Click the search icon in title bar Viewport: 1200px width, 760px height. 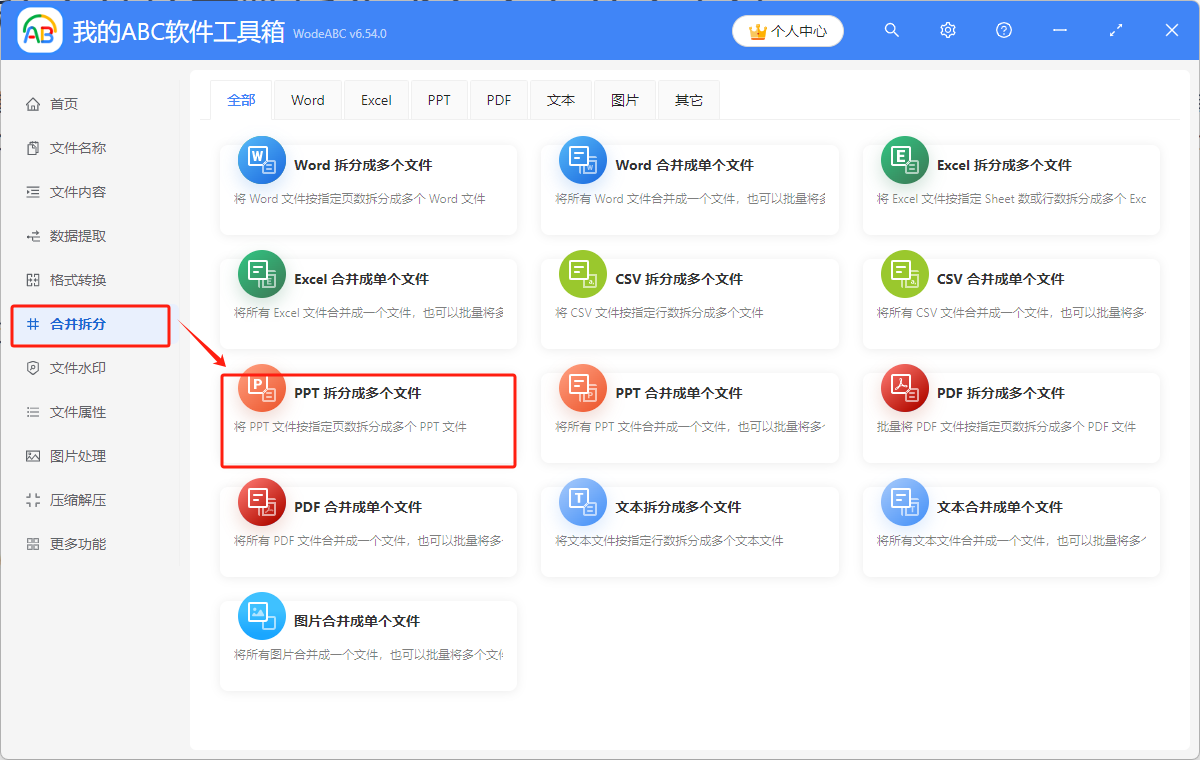click(891, 30)
